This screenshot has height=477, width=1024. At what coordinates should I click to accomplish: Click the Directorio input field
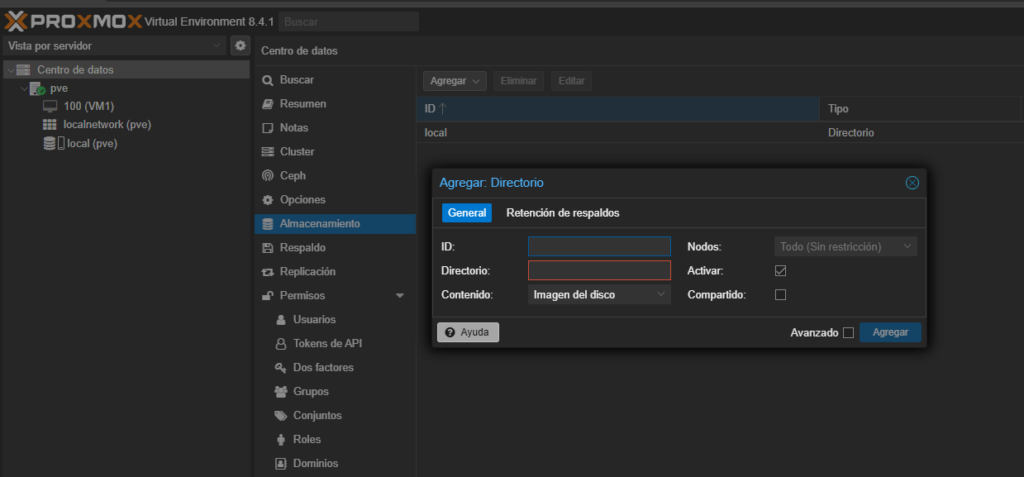click(x=599, y=271)
